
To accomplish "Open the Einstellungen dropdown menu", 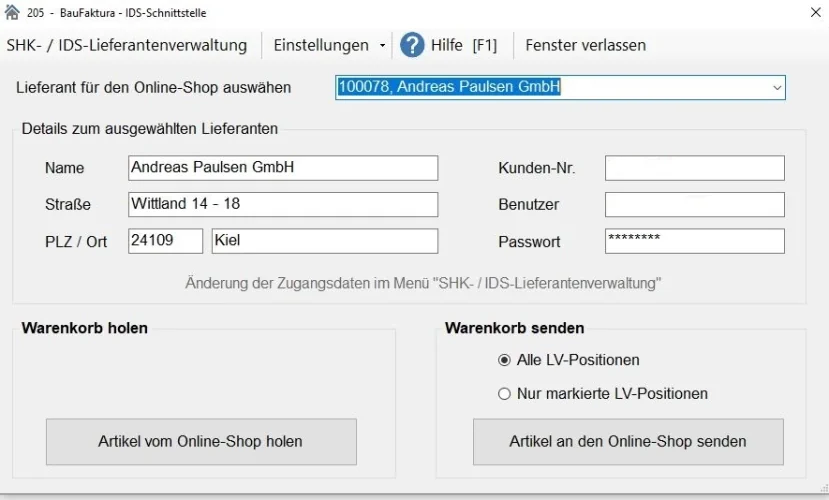I will [328, 45].
